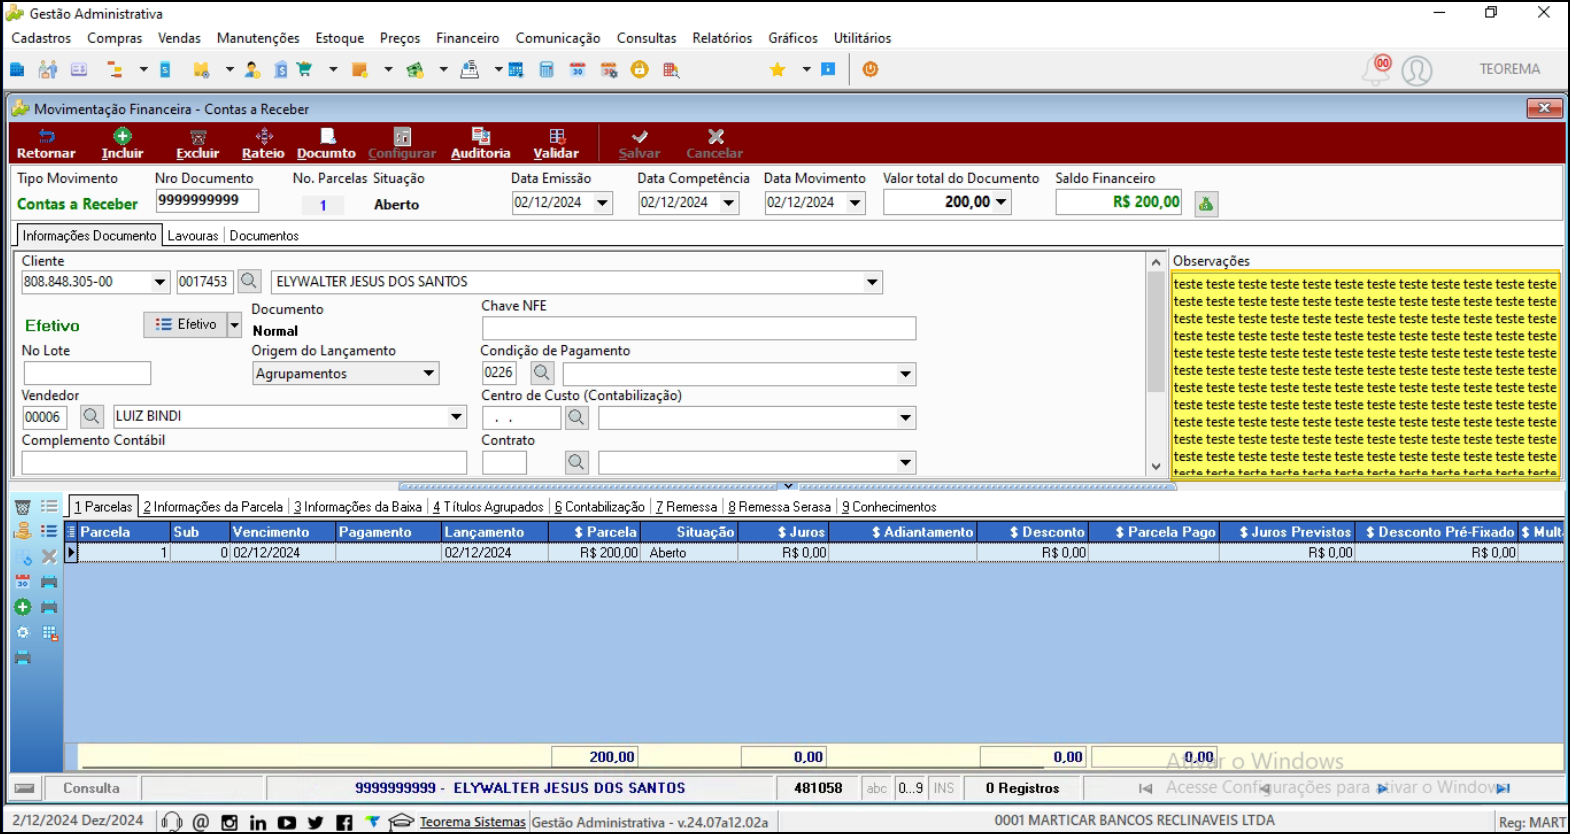Click the magnifier search icon next to client code 0017453
1570x834 pixels.
click(249, 282)
